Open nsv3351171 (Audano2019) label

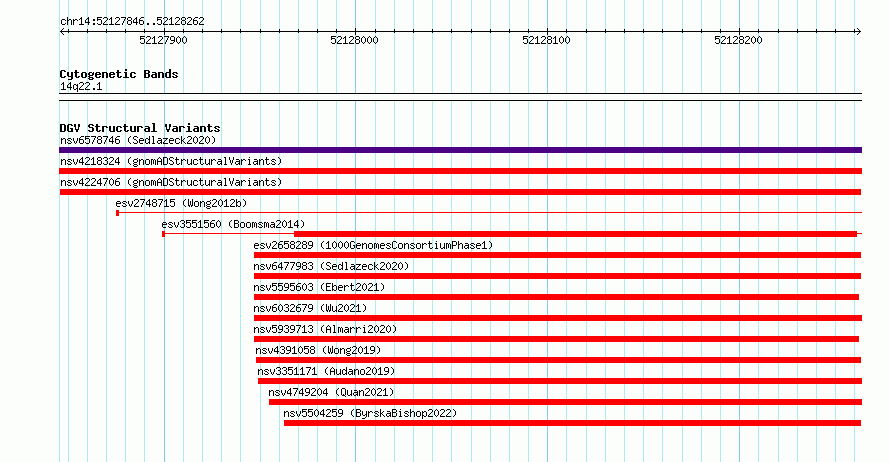pos(326,371)
